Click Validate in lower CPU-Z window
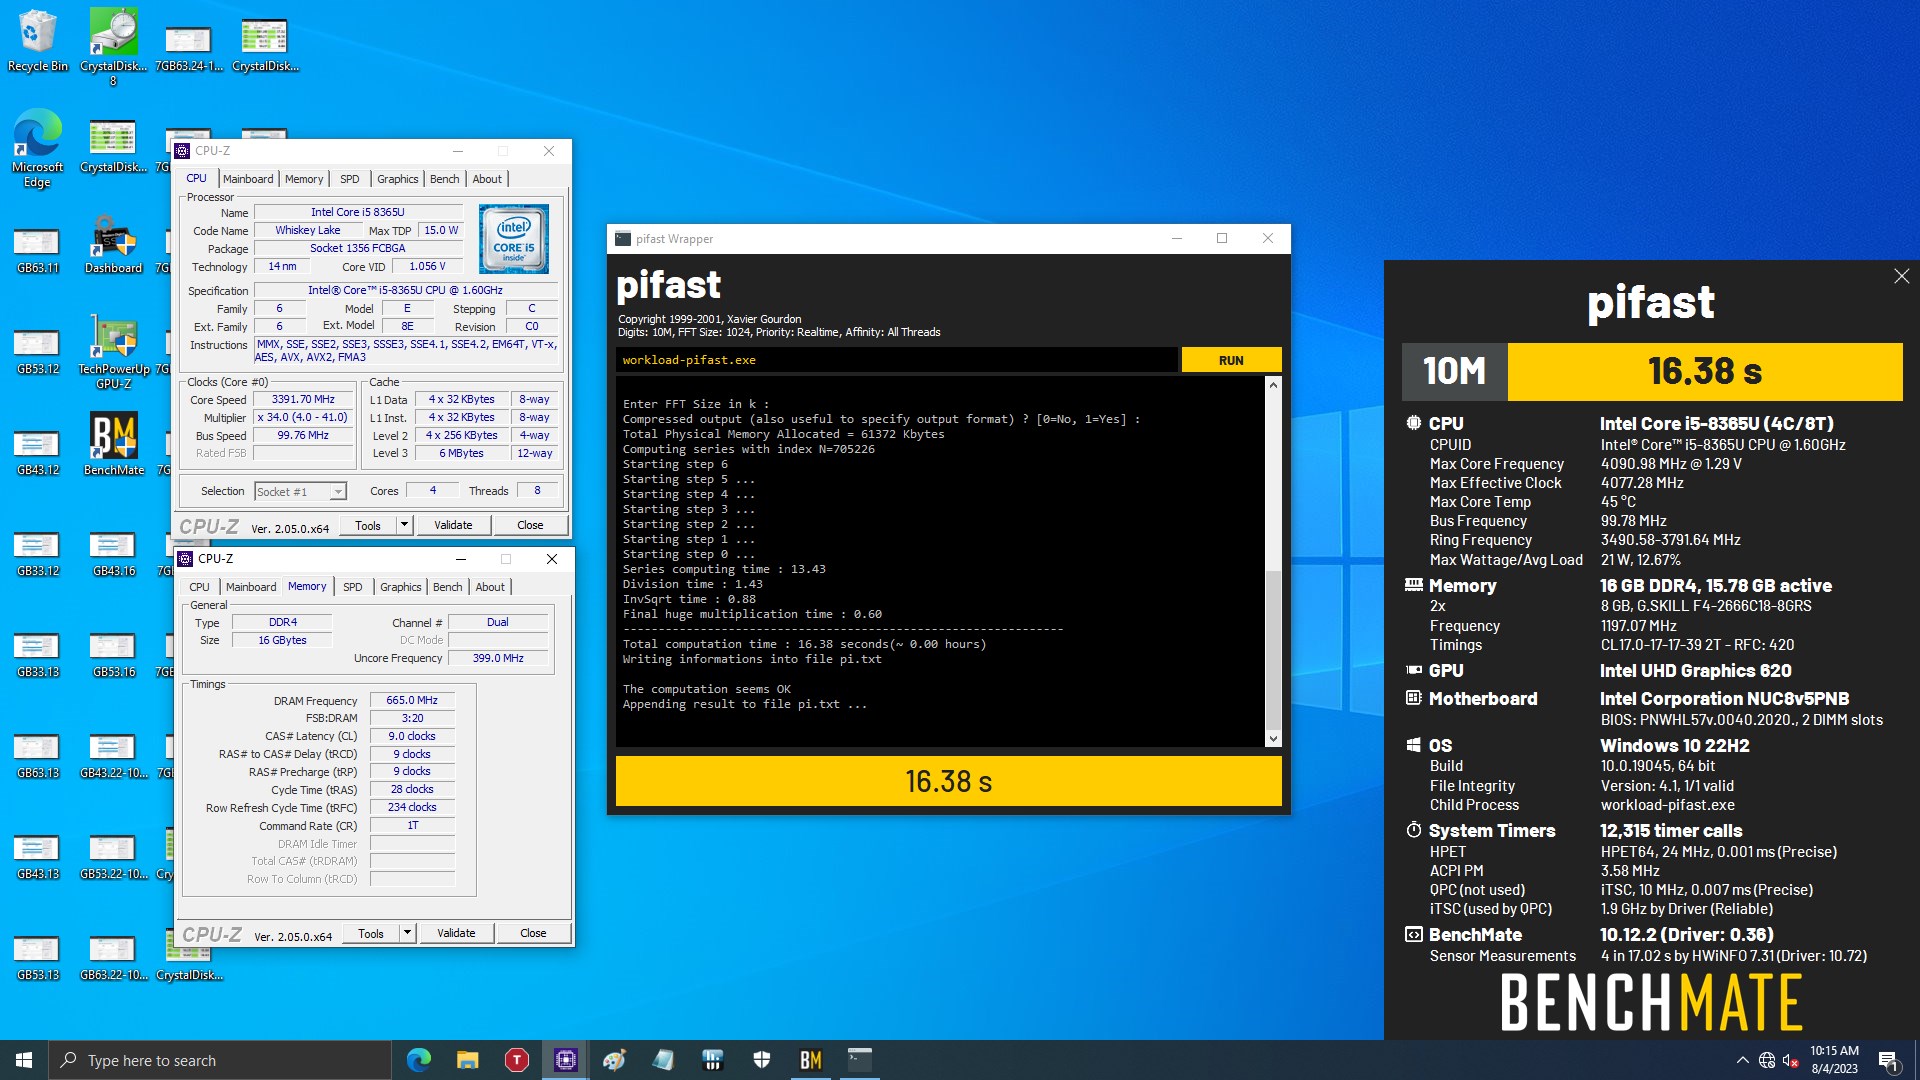 click(456, 933)
